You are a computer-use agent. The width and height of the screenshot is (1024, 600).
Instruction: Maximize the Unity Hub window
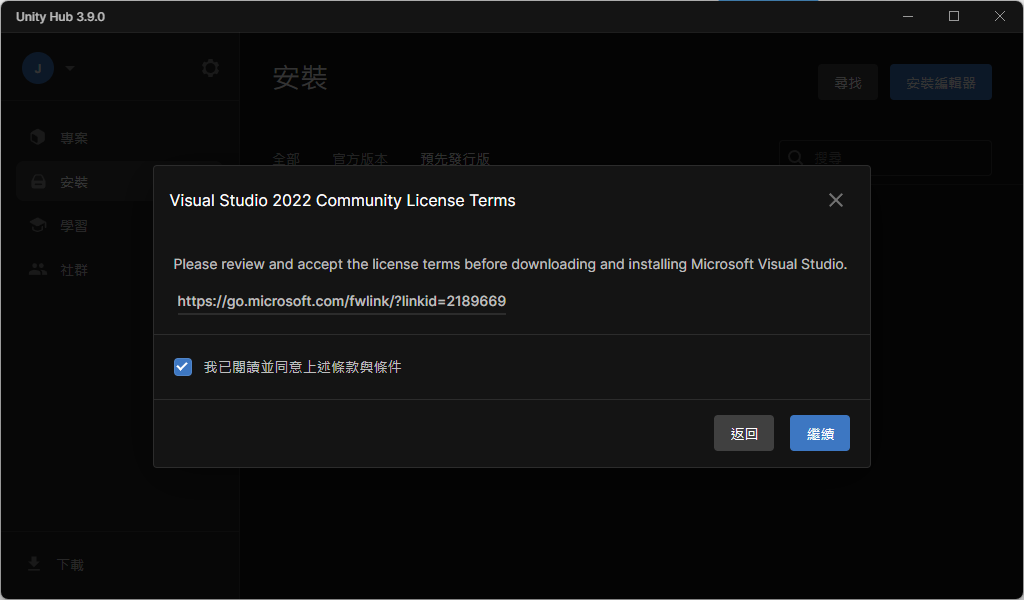click(x=953, y=16)
